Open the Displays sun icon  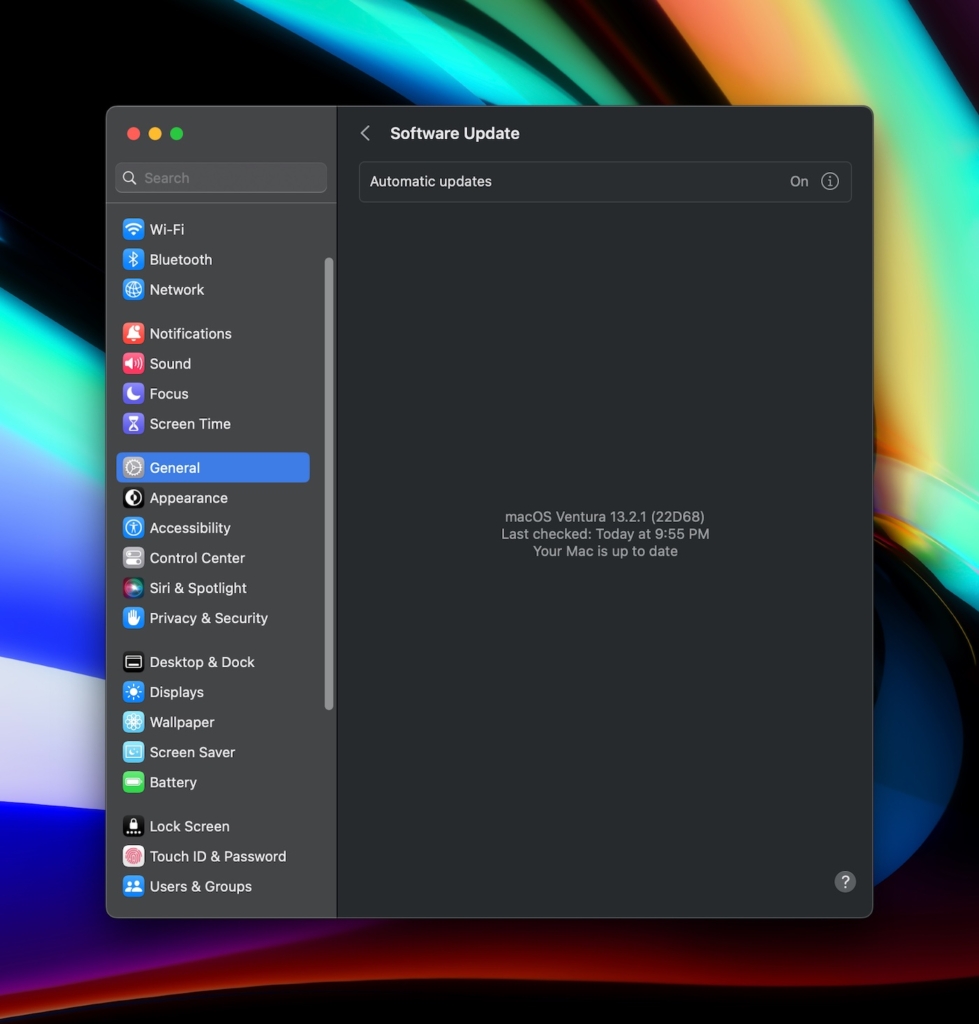pos(133,692)
